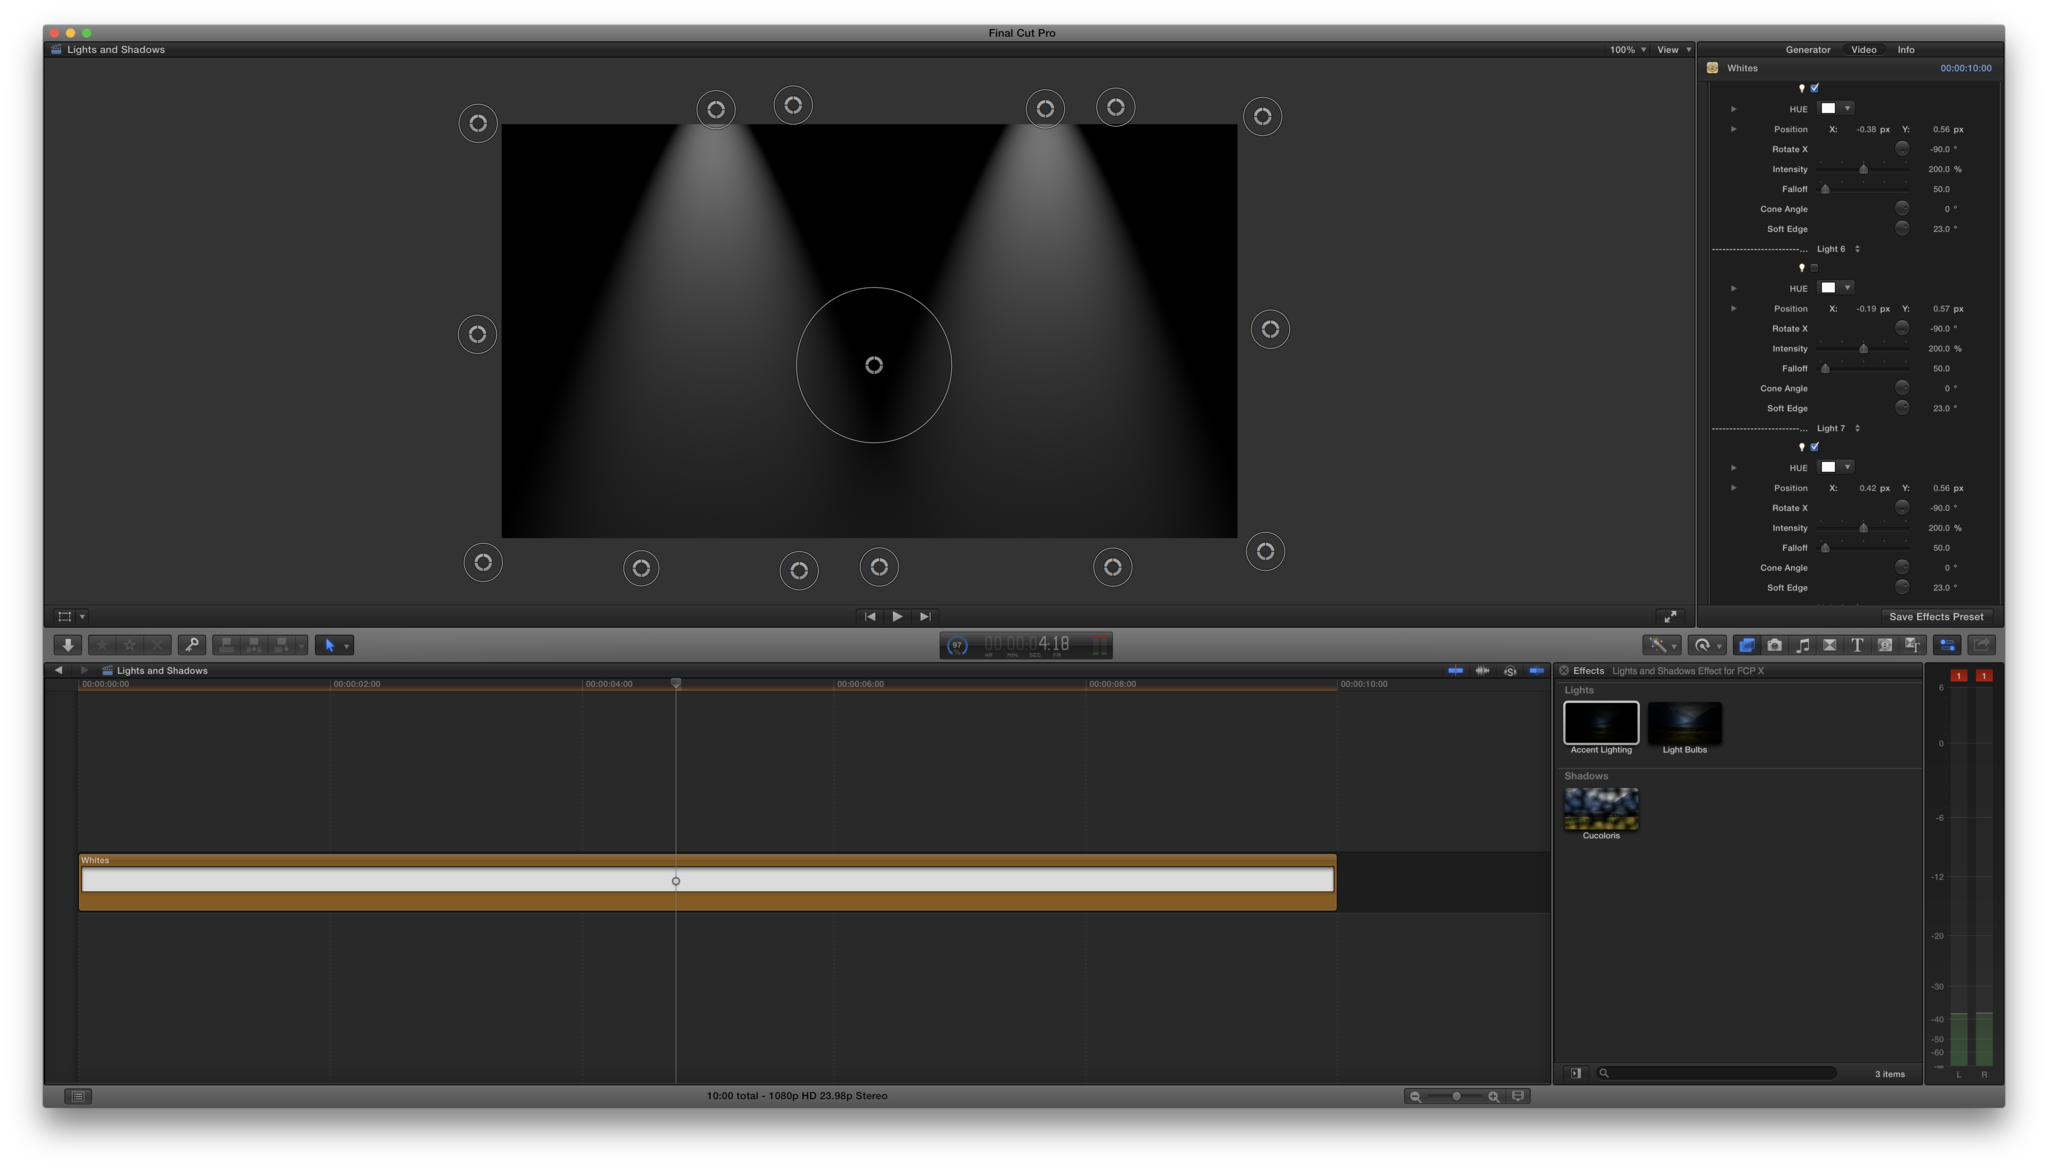Open the Transitions browser icon
Screen dimensions: 2048x1169
(x=1829, y=645)
